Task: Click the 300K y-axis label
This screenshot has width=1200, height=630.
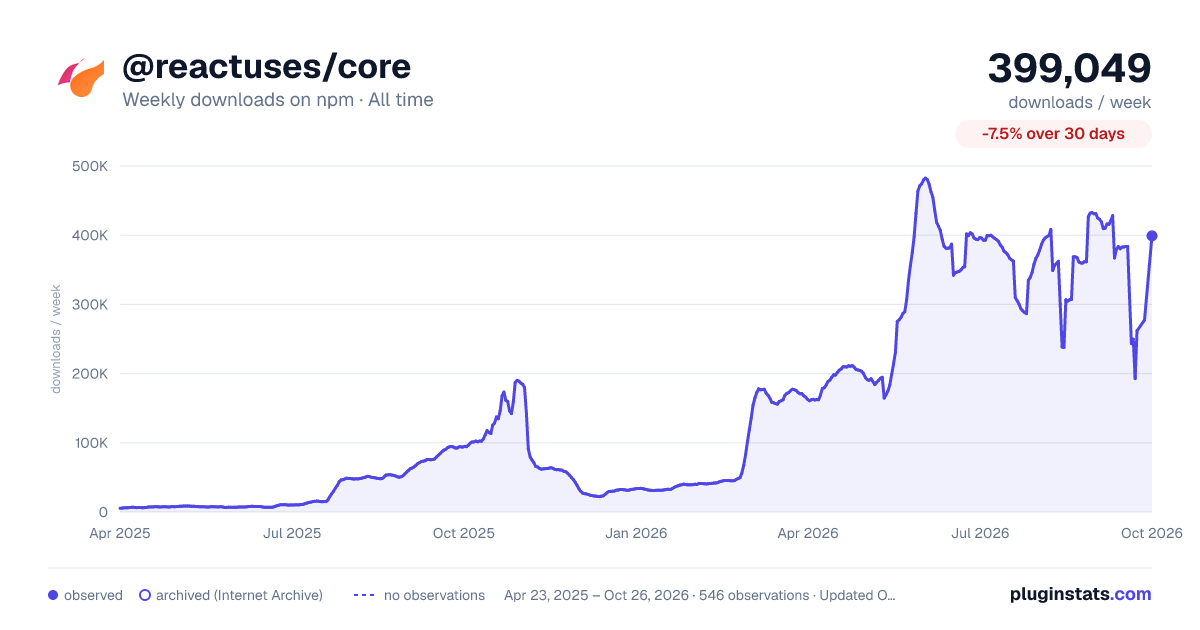Action: click(x=91, y=304)
